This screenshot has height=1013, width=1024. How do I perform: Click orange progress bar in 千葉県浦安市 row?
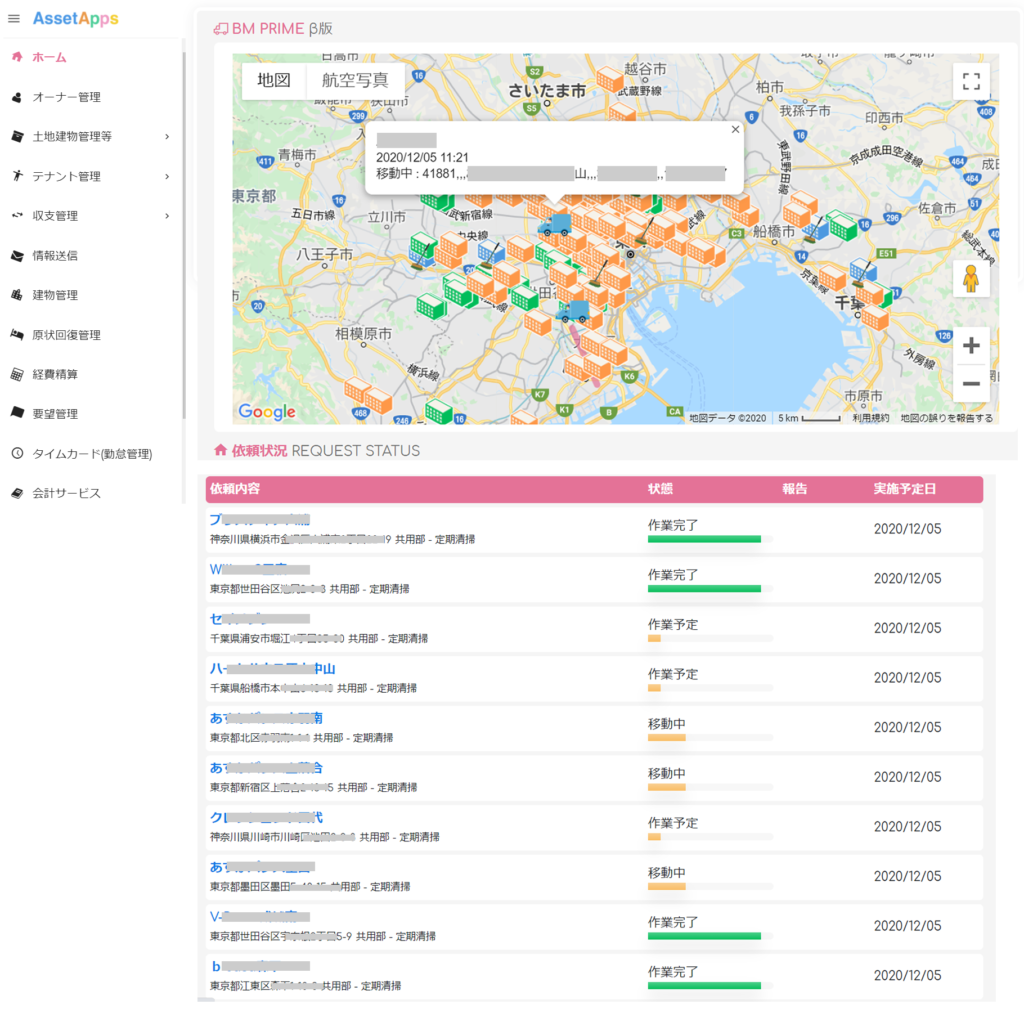[654, 639]
